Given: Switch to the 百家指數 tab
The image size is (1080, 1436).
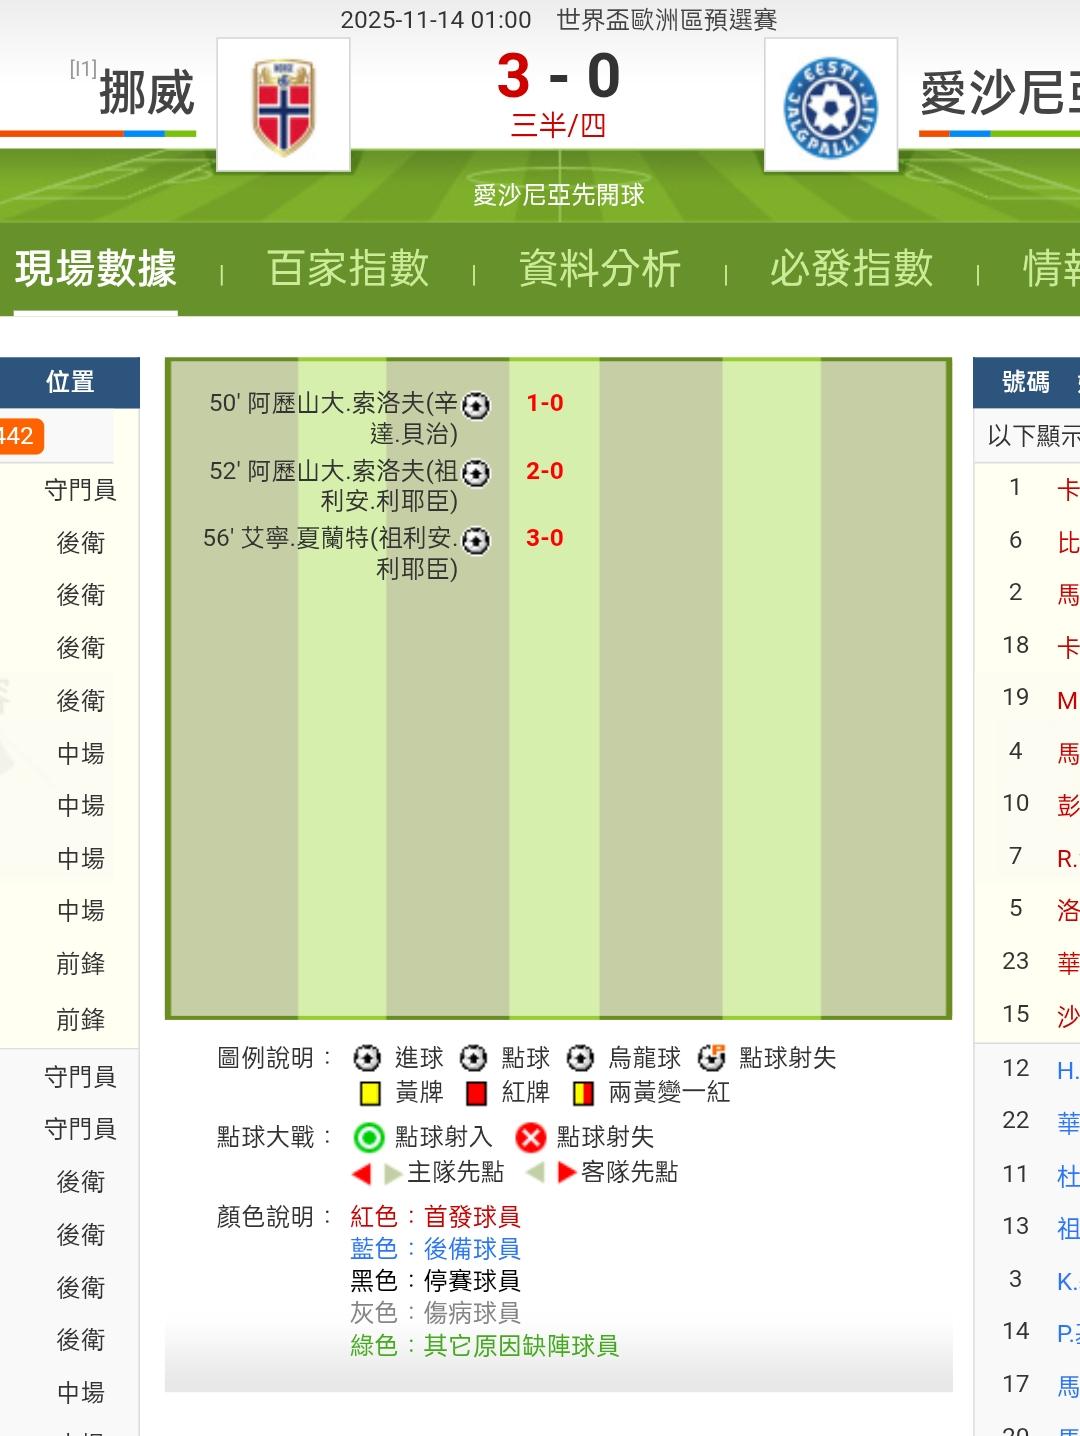Looking at the screenshot, I should [x=348, y=269].
